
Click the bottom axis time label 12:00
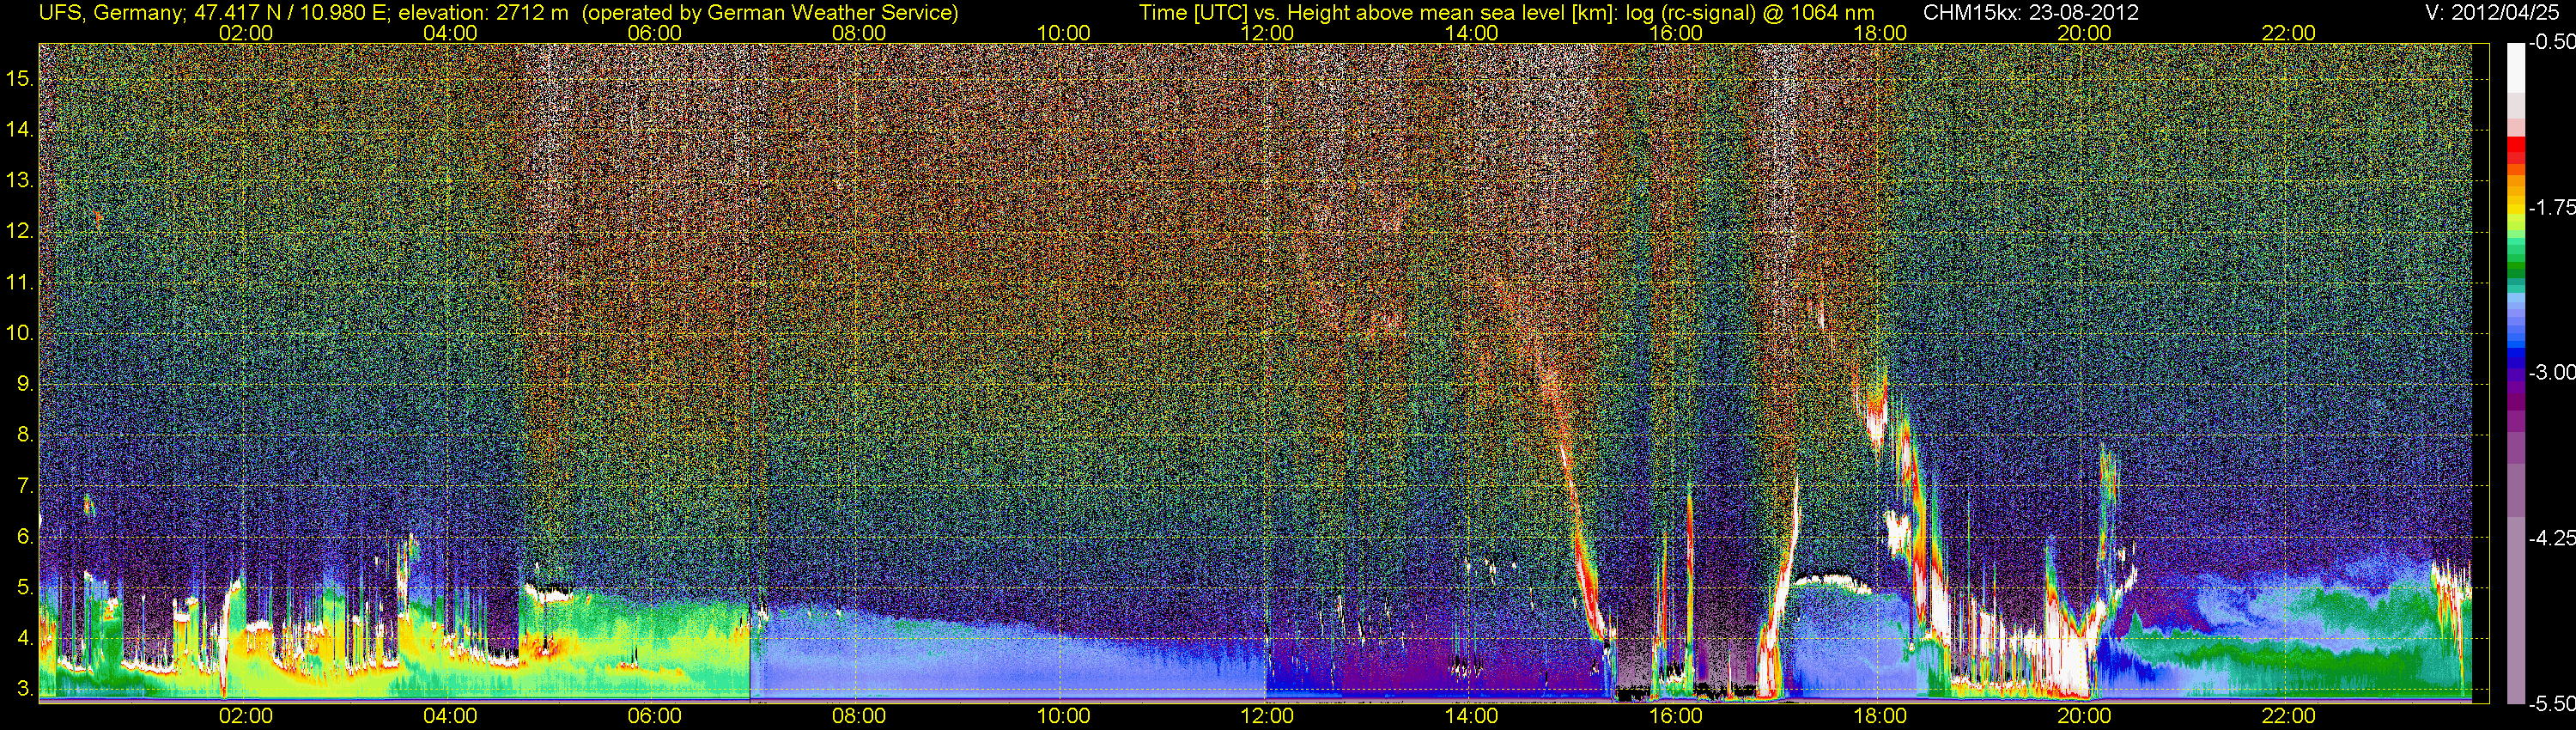click(1267, 716)
